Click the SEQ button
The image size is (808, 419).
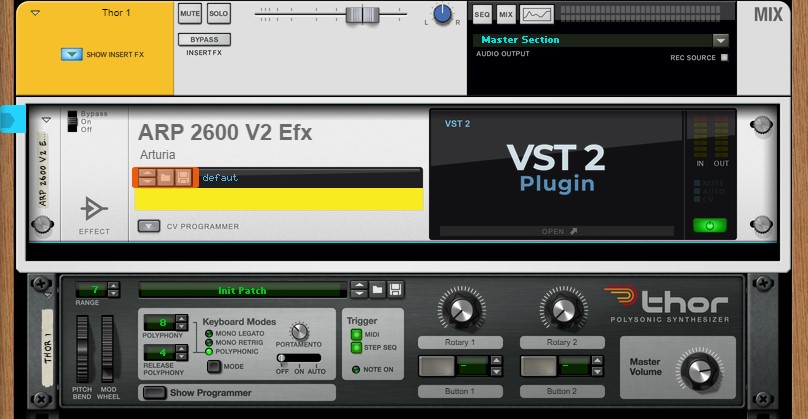482,14
